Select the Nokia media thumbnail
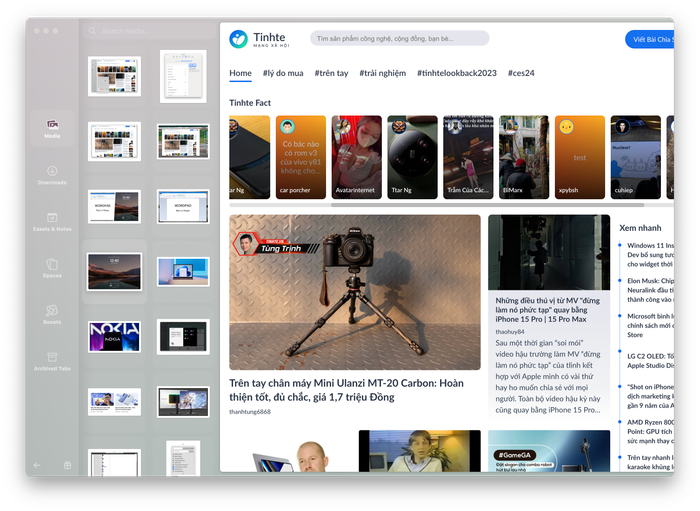 click(x=114, y=337)
